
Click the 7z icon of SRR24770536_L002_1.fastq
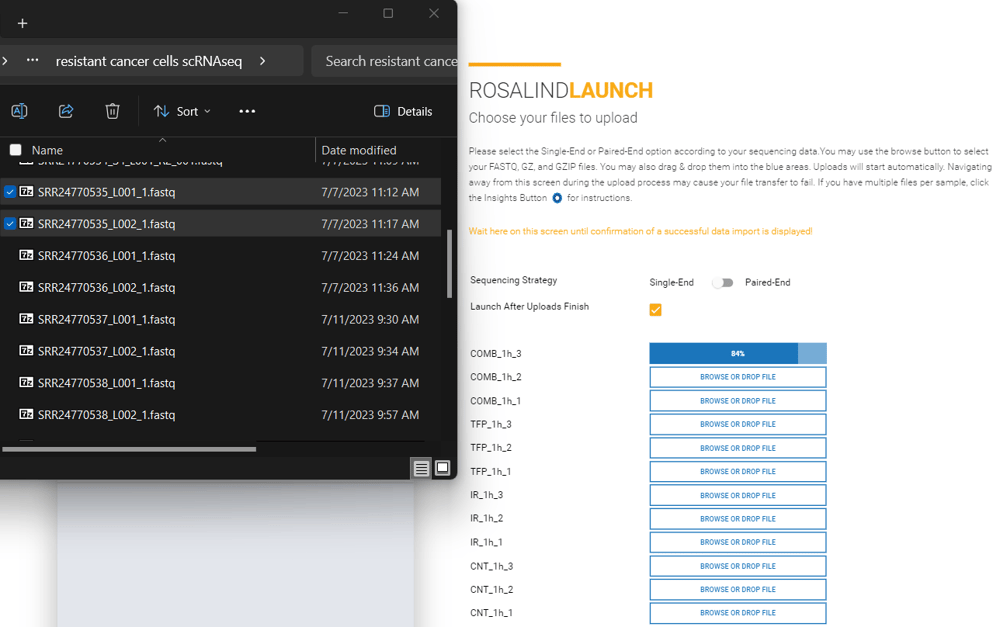tap(26, 287)
